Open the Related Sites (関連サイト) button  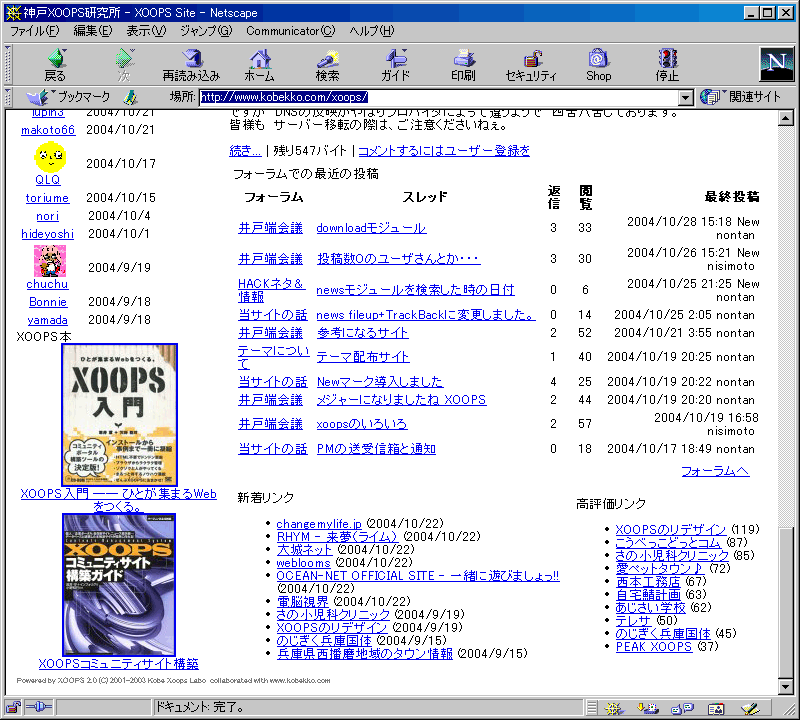[741, 96]
